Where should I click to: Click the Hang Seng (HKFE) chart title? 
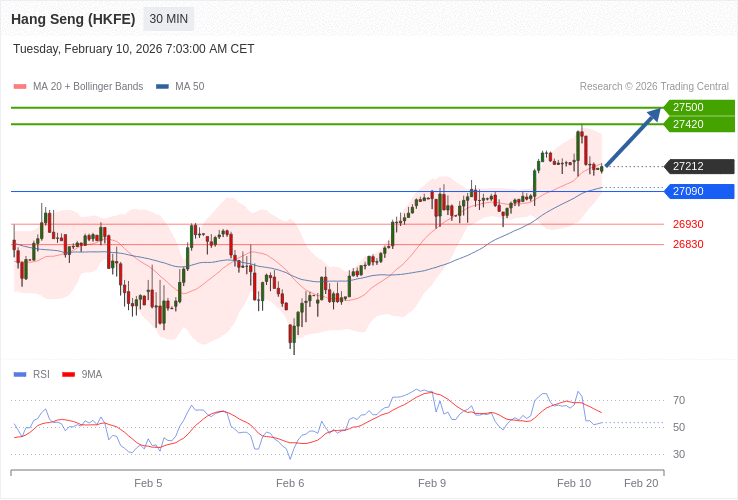[73, 19]
